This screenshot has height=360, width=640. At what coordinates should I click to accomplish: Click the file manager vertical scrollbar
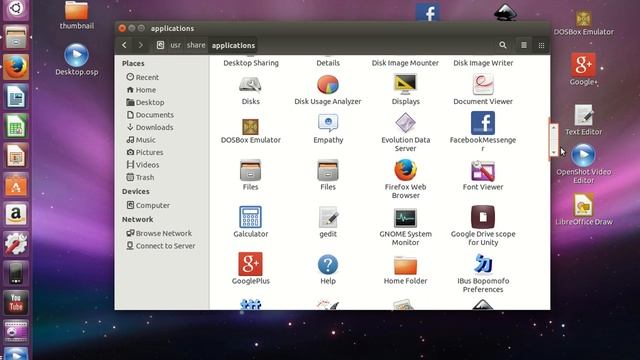tap(553, 140)
